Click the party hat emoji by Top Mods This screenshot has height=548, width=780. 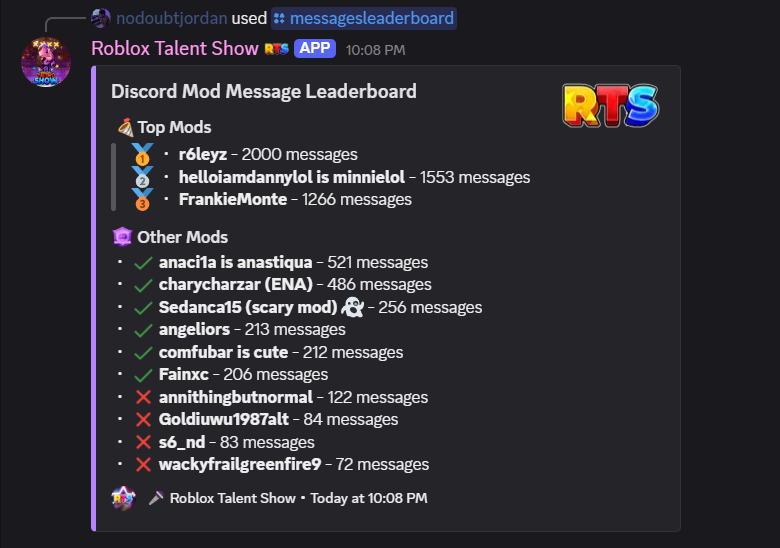click(x=125, y=127)
